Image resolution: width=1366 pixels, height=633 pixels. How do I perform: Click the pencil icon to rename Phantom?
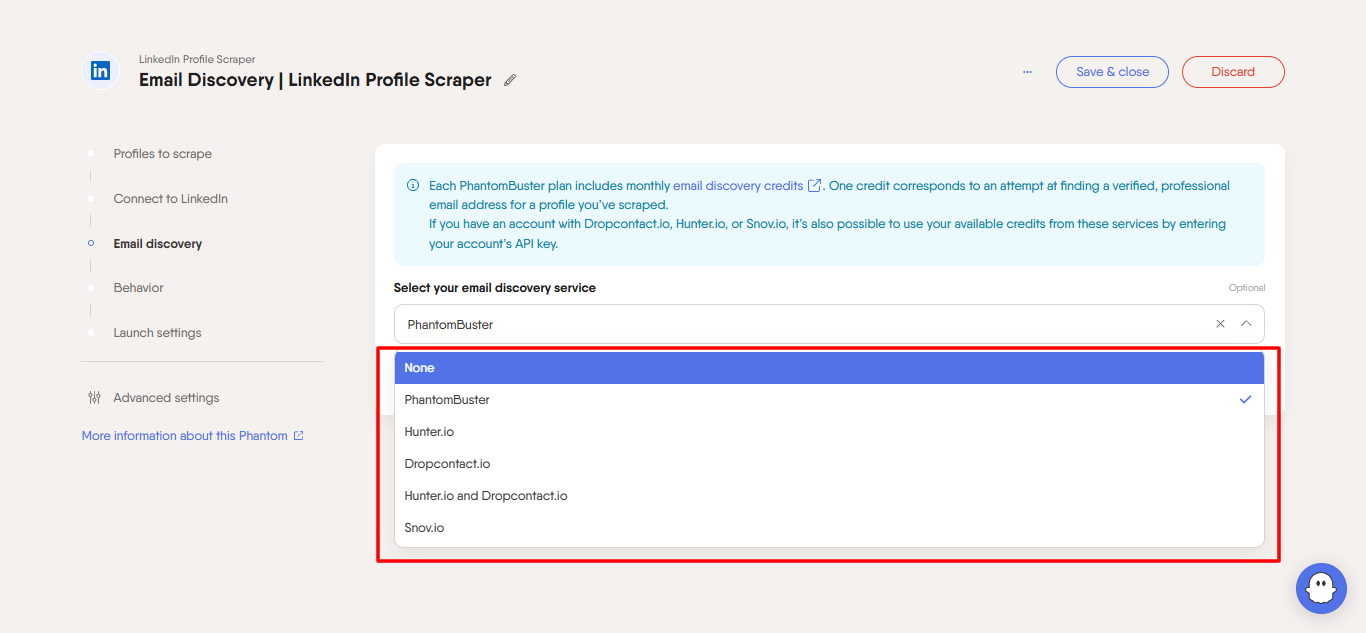click(x=510, y=81)
